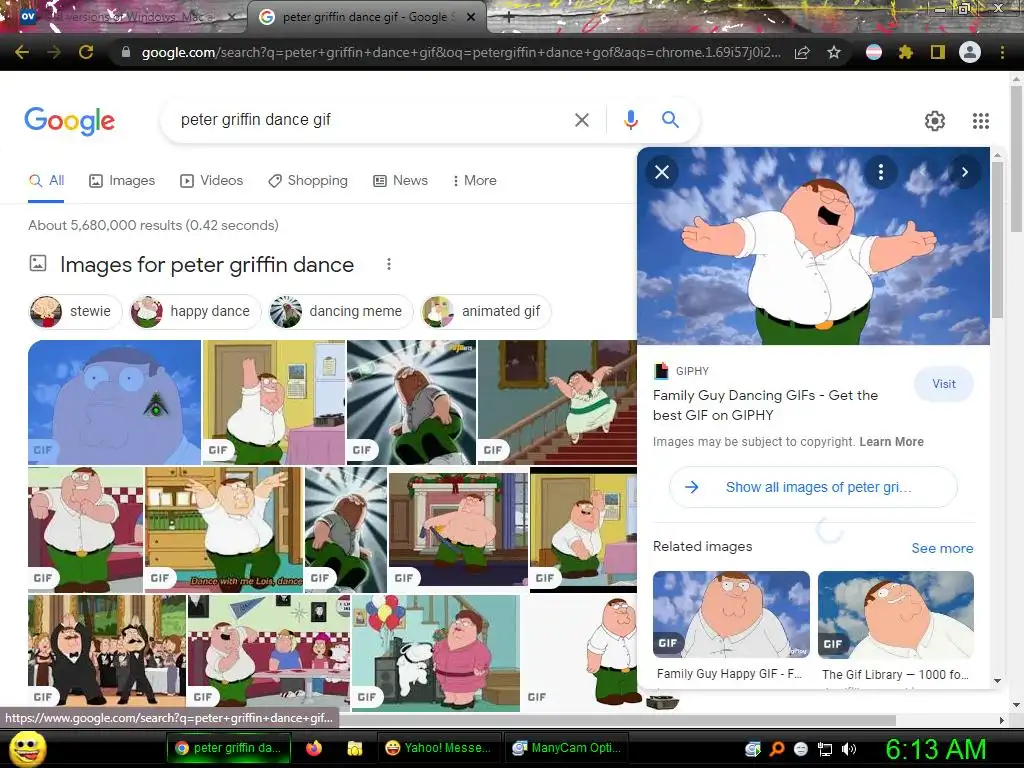Click in the search input field
This screenshot has height=768, width=1024.
[372, 120]
